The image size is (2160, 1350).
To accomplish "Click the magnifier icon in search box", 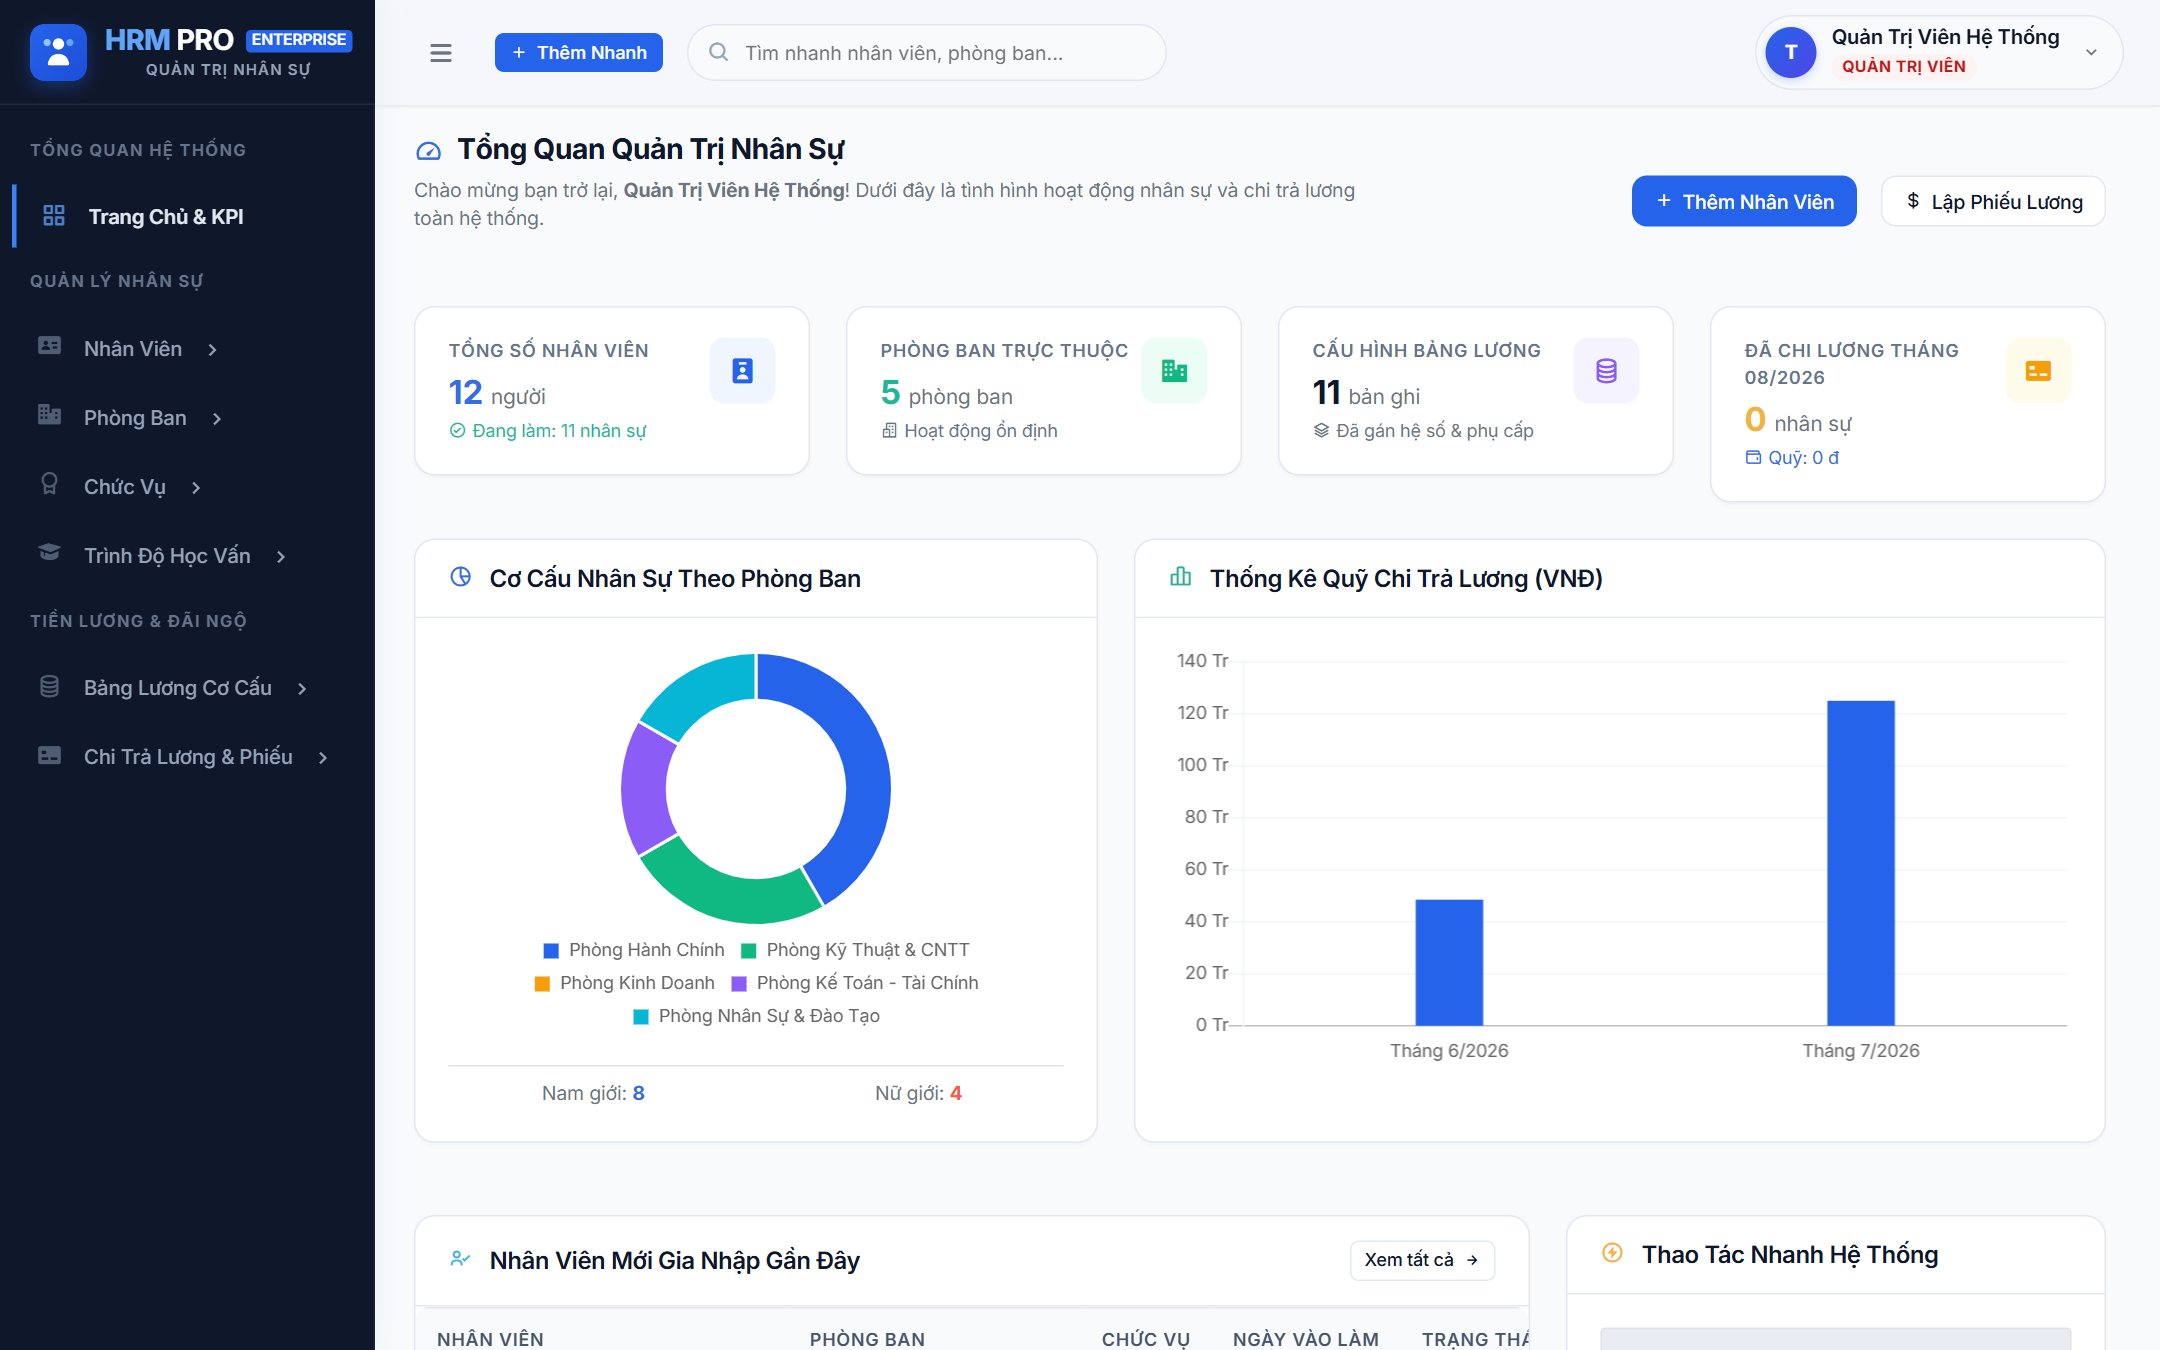I will point(718,52).
